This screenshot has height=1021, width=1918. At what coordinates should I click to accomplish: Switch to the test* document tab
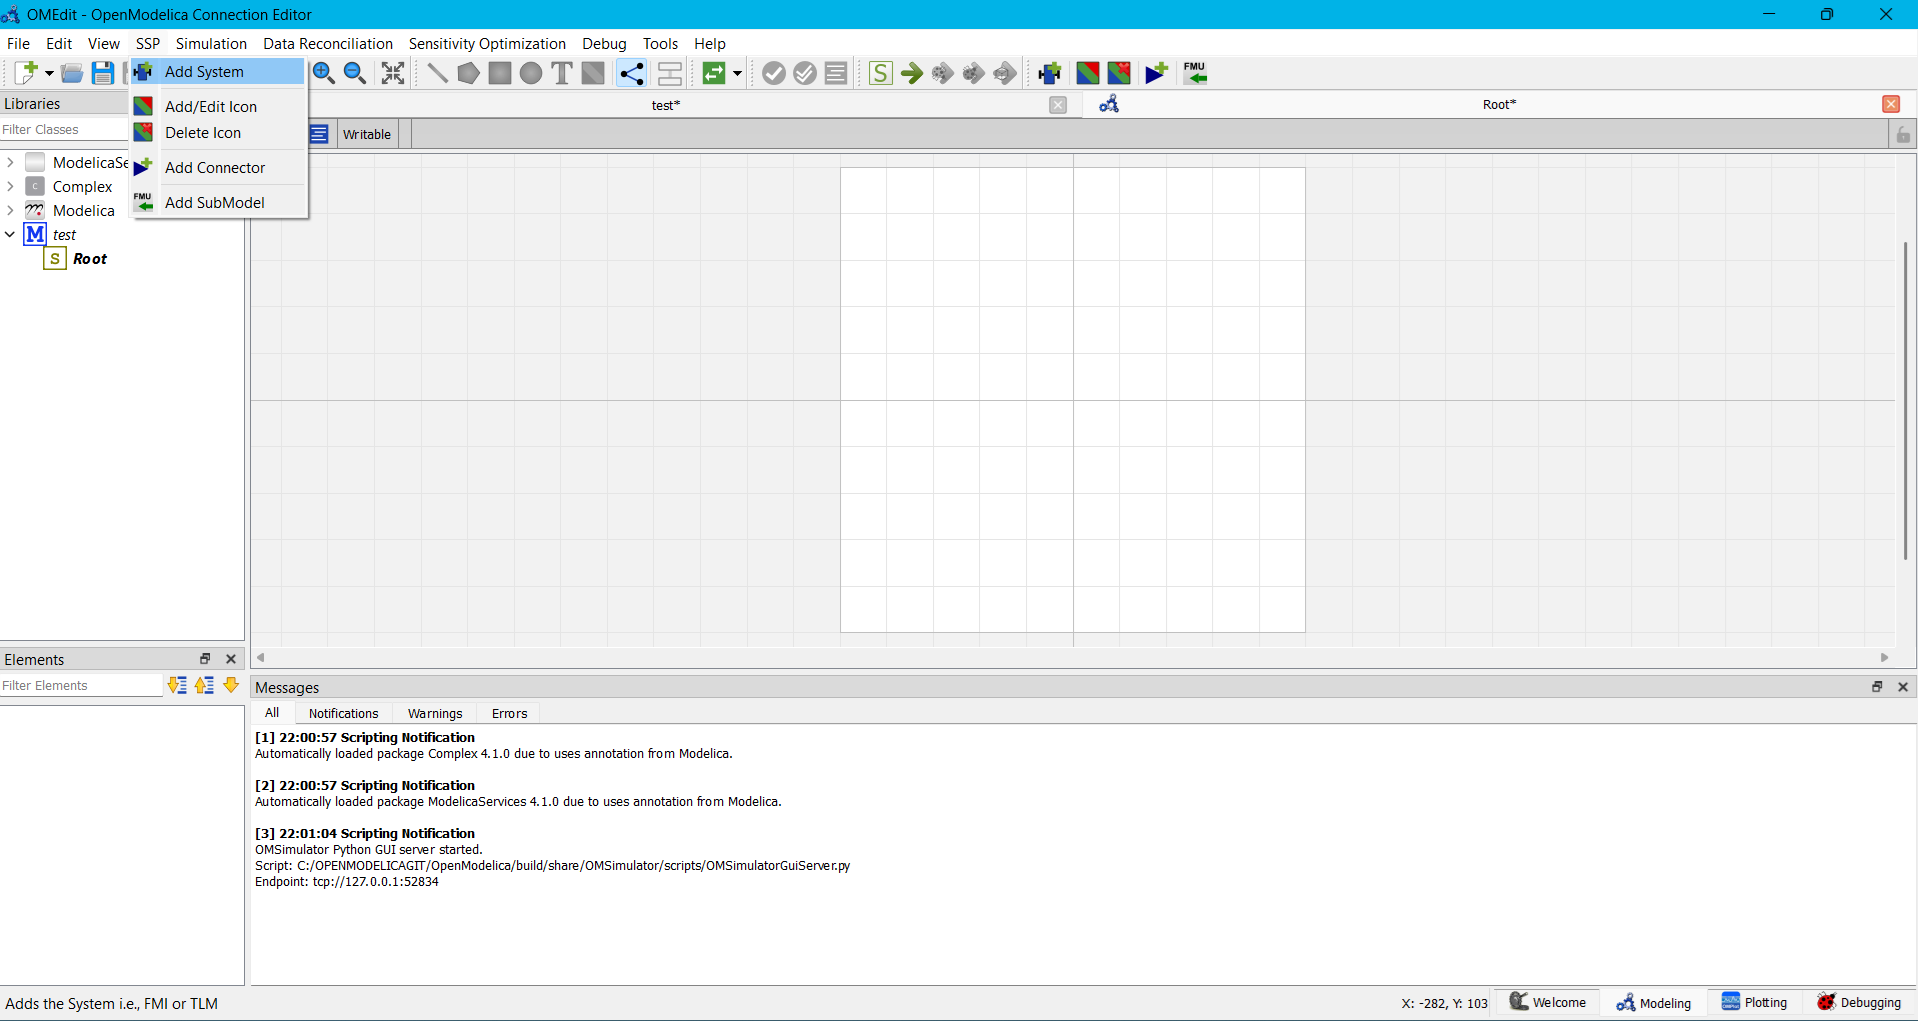pyautogui.click(x=666, y=105)
